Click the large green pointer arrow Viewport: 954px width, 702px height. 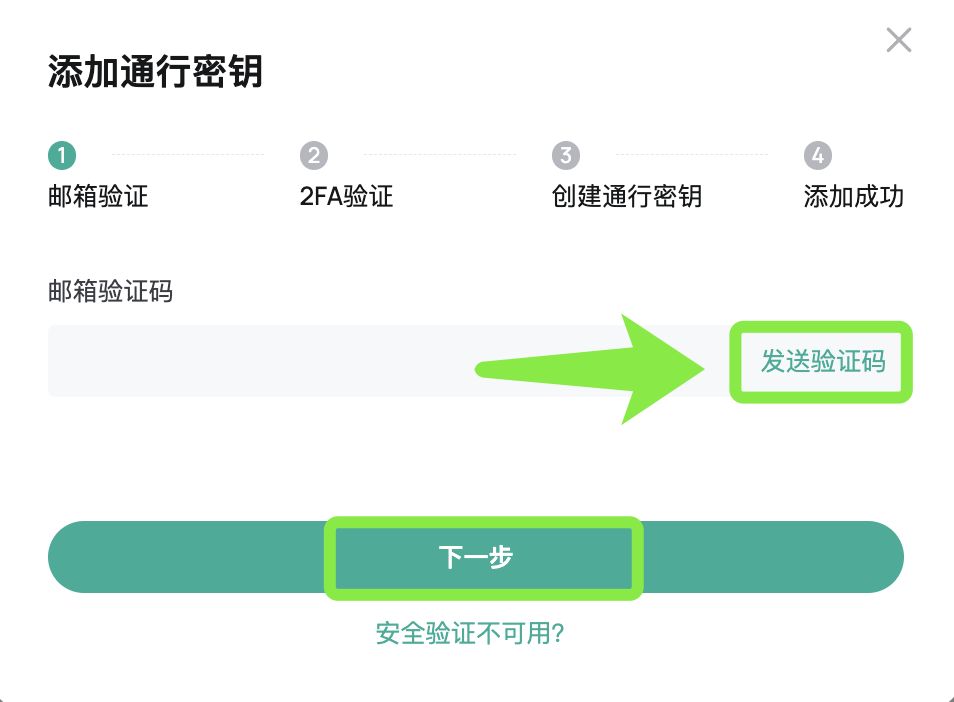(590, 369)
